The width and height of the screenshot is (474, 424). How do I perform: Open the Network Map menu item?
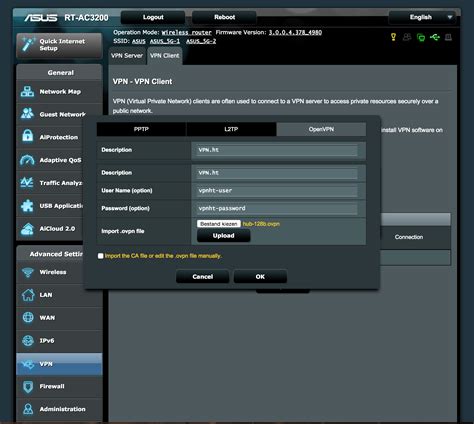click(60, 92)
